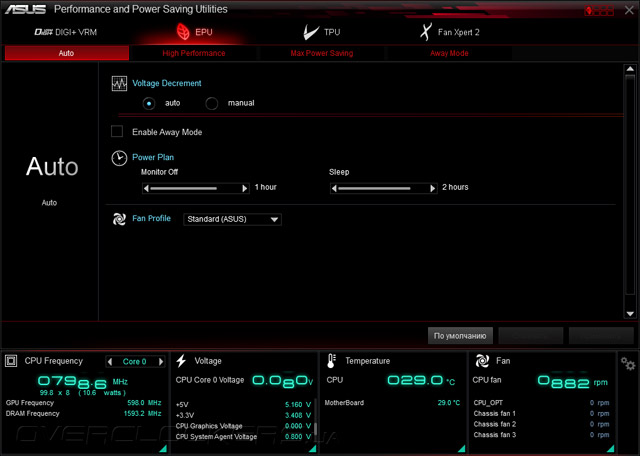Click the Core 0 label
The height and width of the screenshot is (456, 640).
[134, 362]
